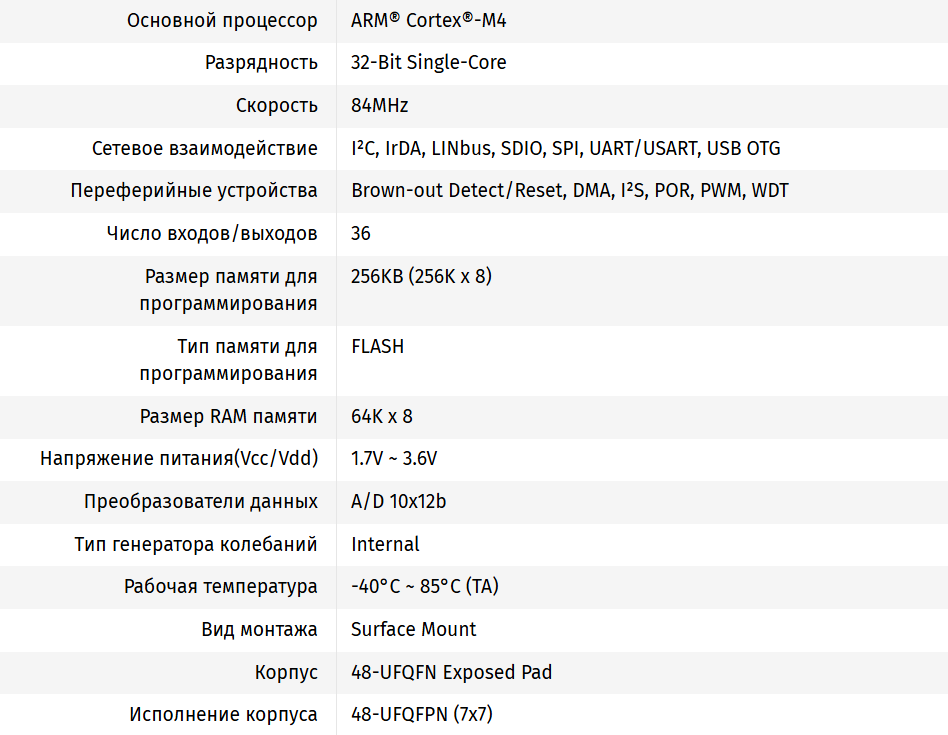Image resolution: width=948 pixels, height=735 pixels.
Task: Select the "-40°C ~ 85°C (TA)" temperature value
Action: click(x=424, y=586)
